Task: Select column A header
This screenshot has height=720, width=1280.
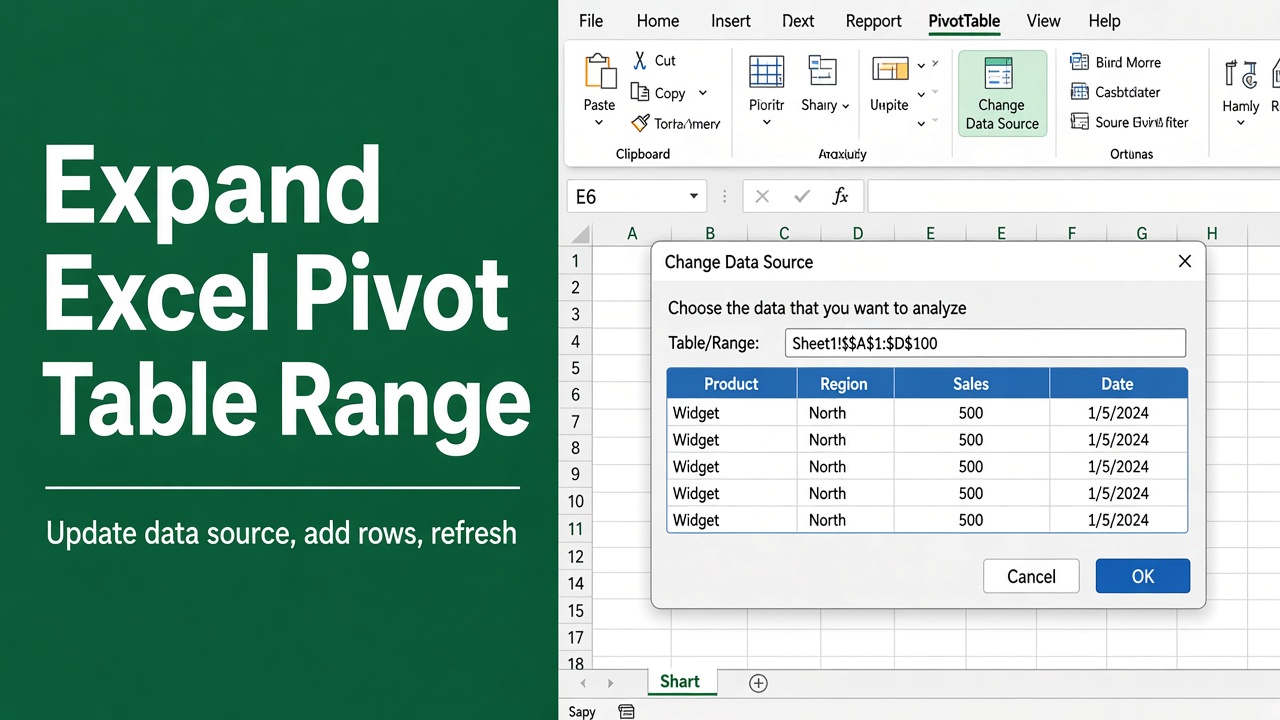Action: pyautogui.click(x=632, y=234)
